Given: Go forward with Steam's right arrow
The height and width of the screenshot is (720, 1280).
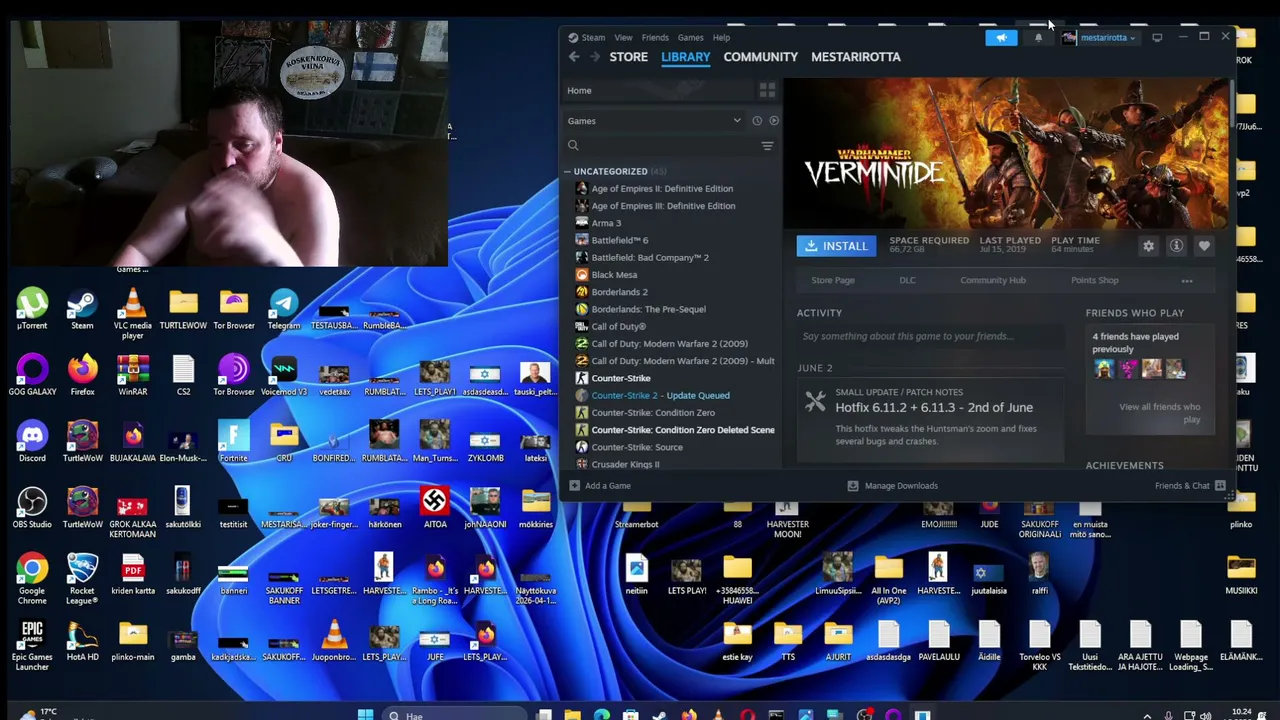Looking at the screenshot, I should (x=595, y=57).
